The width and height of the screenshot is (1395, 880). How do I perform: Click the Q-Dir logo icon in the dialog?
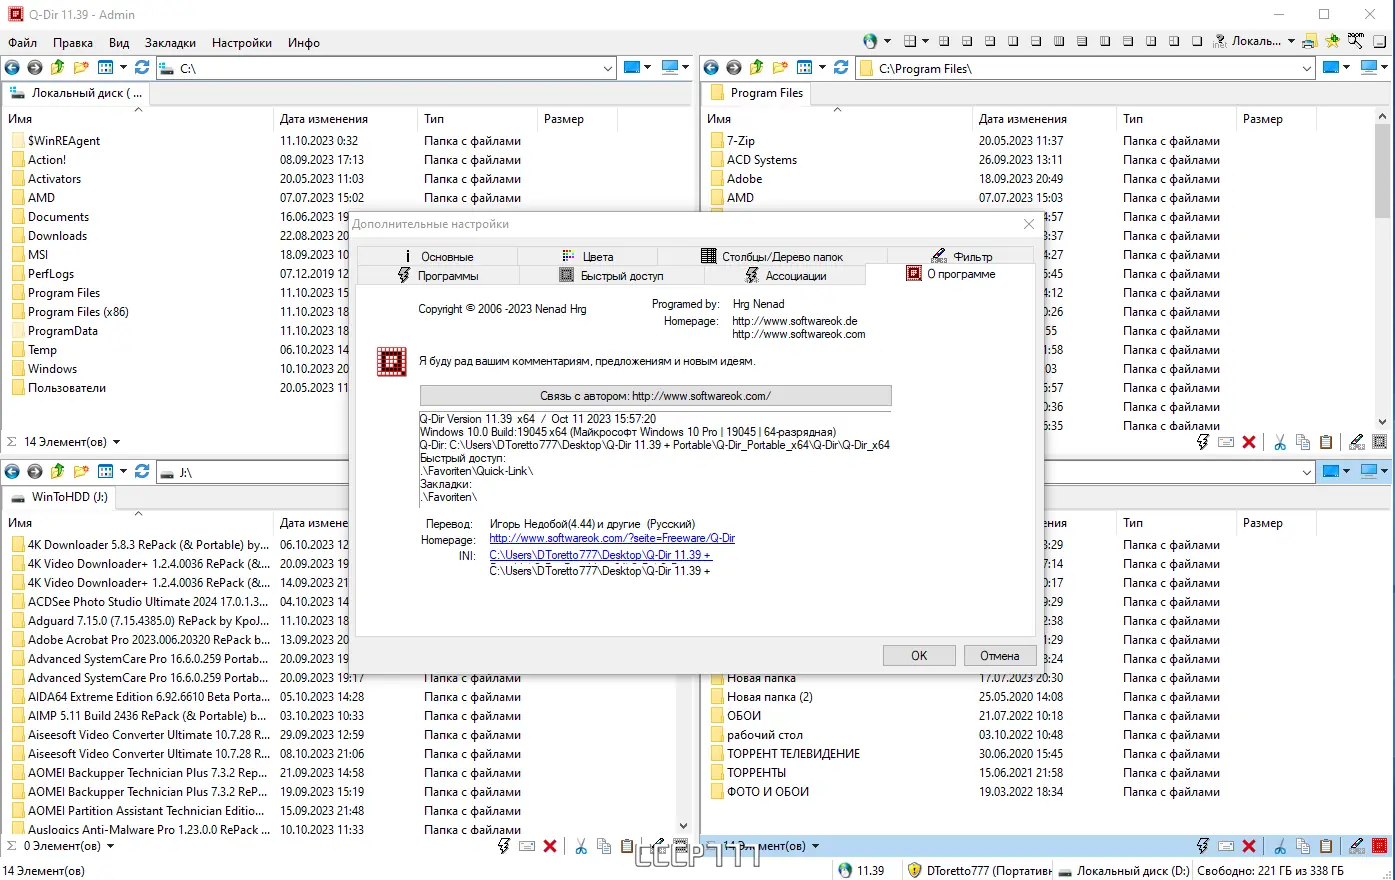(391, 361)
